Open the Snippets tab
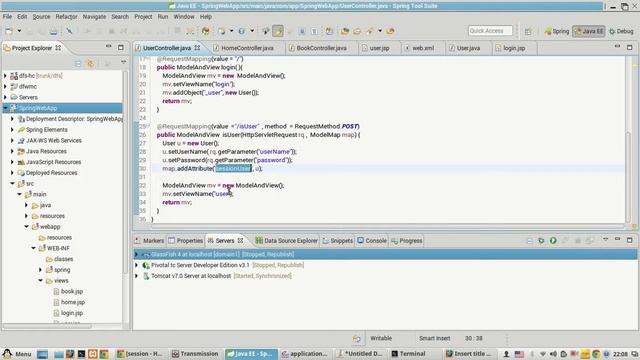The width and height of the screenshot is (640, 360). pyautogui.click(x=338, y=241)
